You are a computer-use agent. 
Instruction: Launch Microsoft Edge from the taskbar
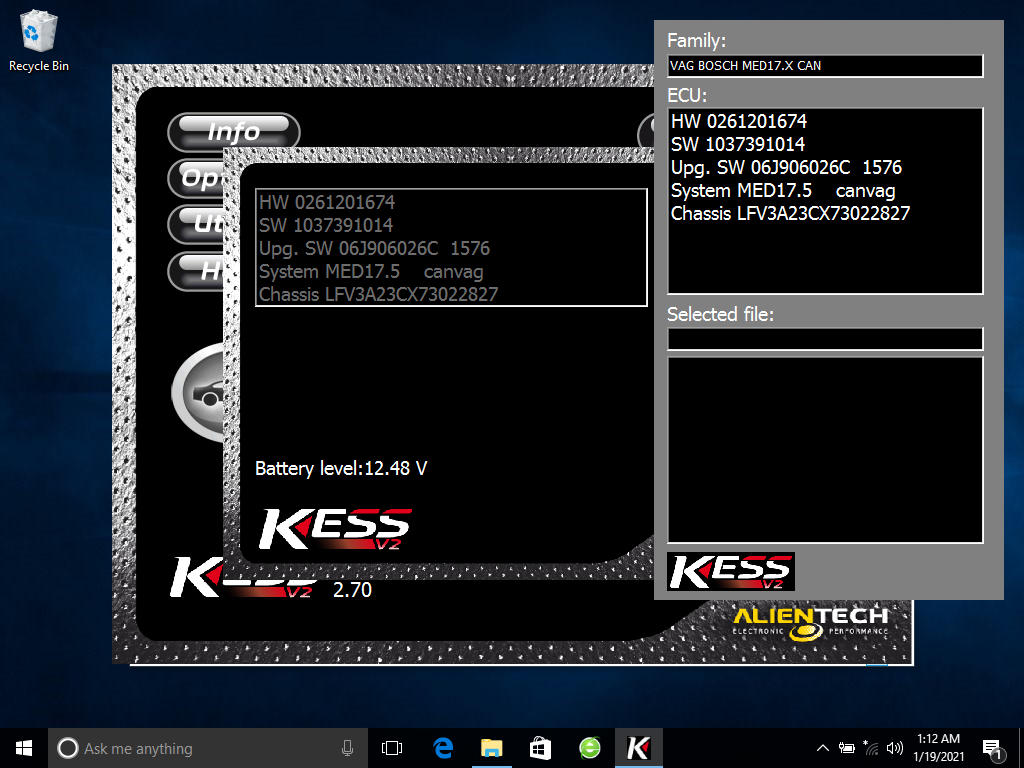(442, 747)
